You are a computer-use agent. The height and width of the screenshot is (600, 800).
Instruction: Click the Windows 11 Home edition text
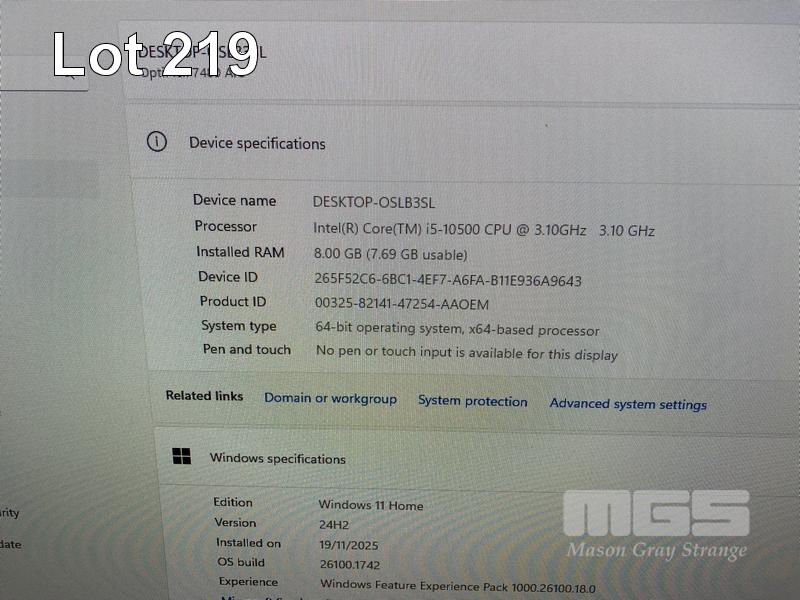[x=370, y=506]
